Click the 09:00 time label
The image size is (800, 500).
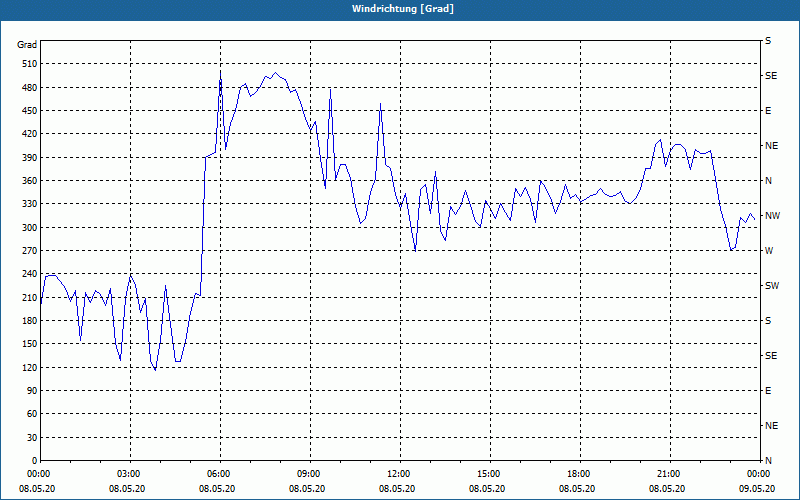pos(310,474)
